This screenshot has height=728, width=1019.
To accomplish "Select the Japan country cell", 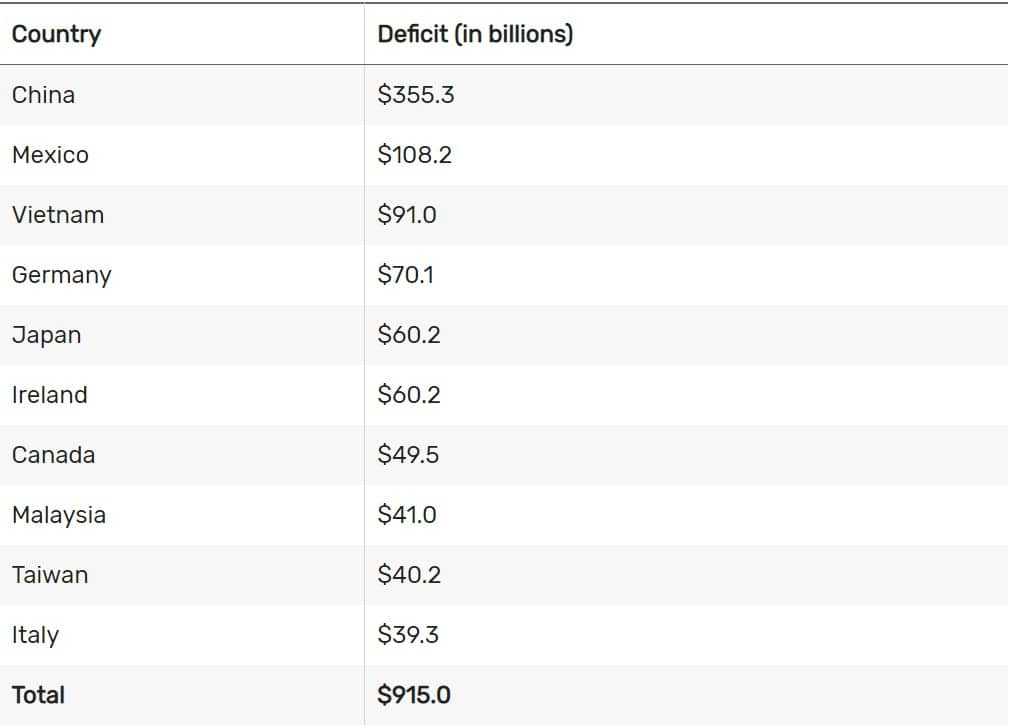I will pyautogui.click(x=46, y=335).
